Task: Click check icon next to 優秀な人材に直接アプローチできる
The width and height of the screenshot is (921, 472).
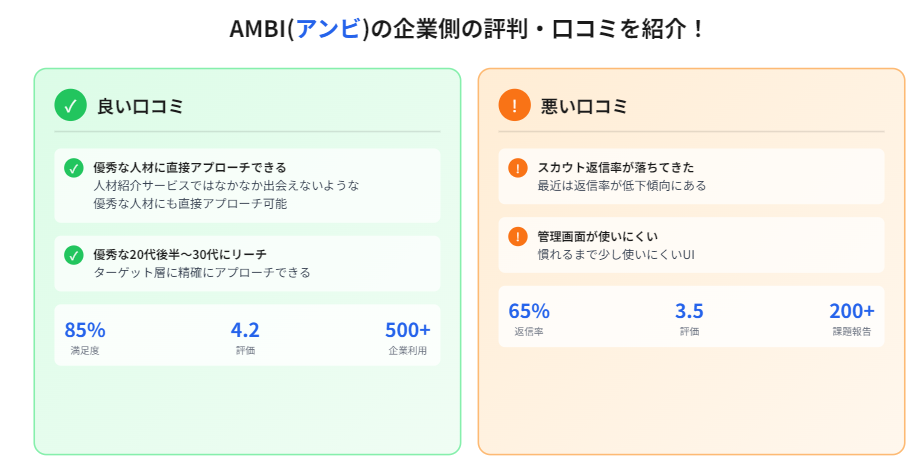Action: coord(73,167)
